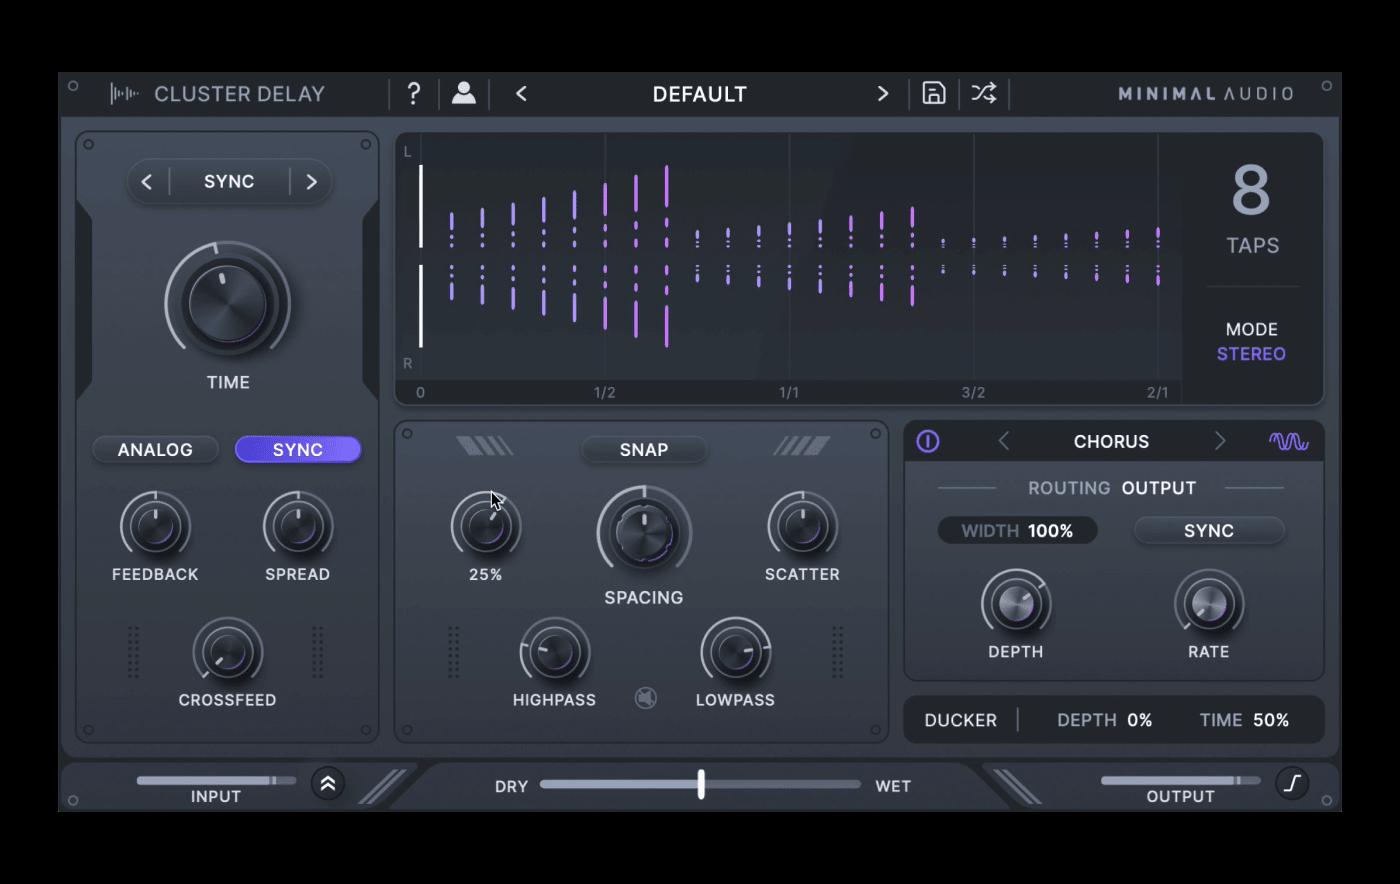Click the ducker DEPTH 0% value
The image size is (1400, 884).
1140,720
